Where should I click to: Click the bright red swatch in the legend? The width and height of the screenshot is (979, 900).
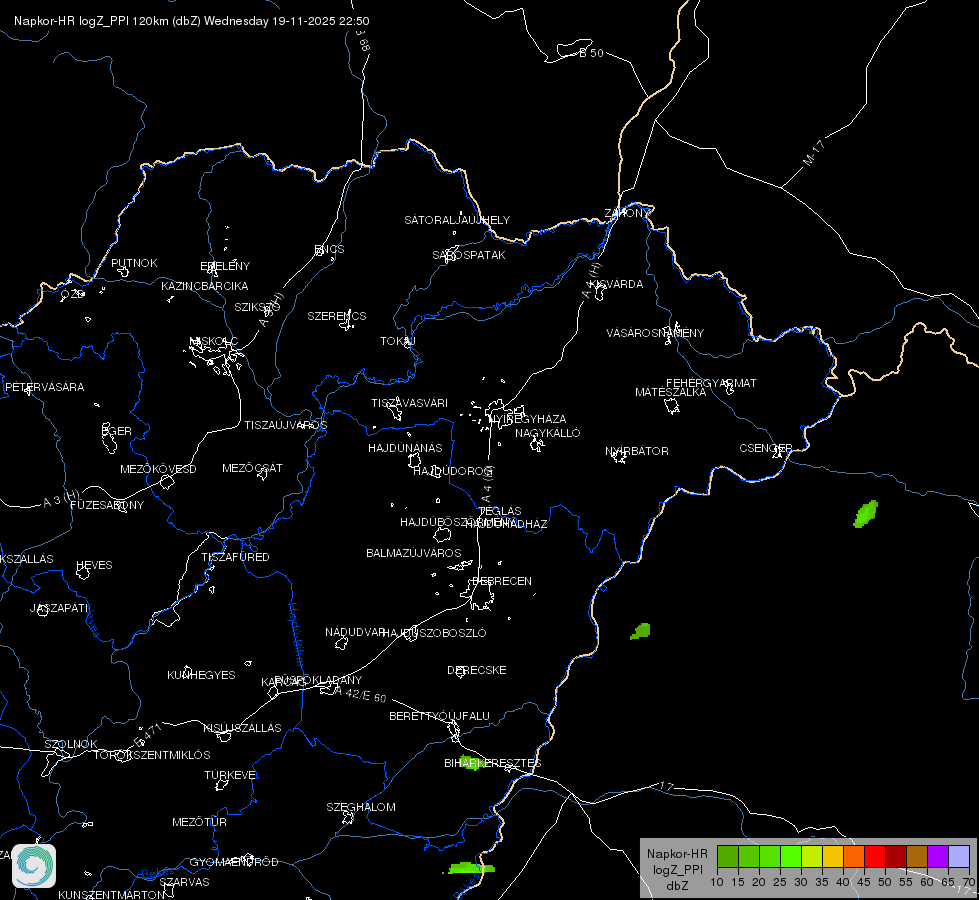point(875,856)
